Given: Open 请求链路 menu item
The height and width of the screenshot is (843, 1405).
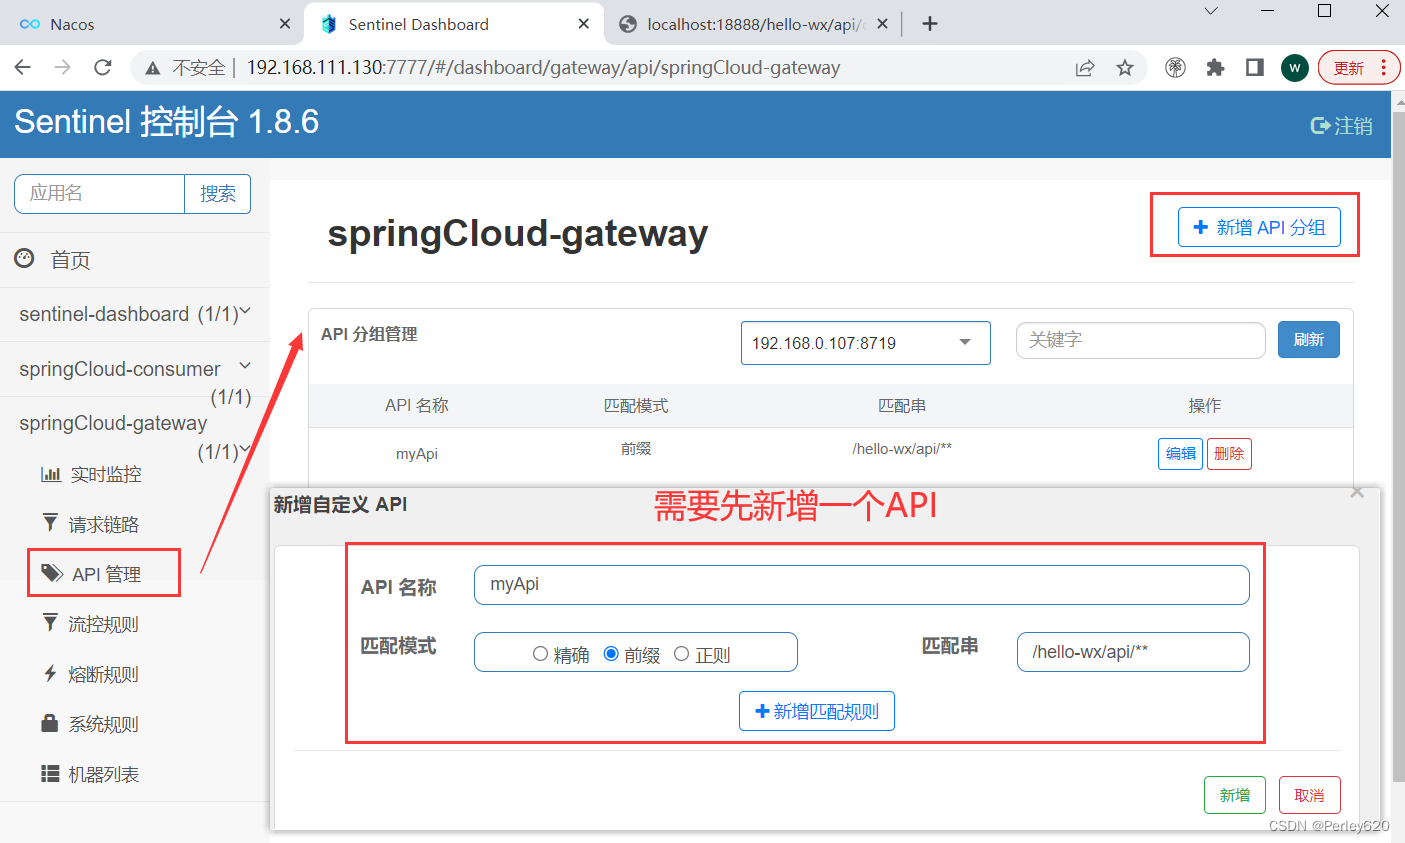Looking at the screenshot, I should [x=103, y=524].
